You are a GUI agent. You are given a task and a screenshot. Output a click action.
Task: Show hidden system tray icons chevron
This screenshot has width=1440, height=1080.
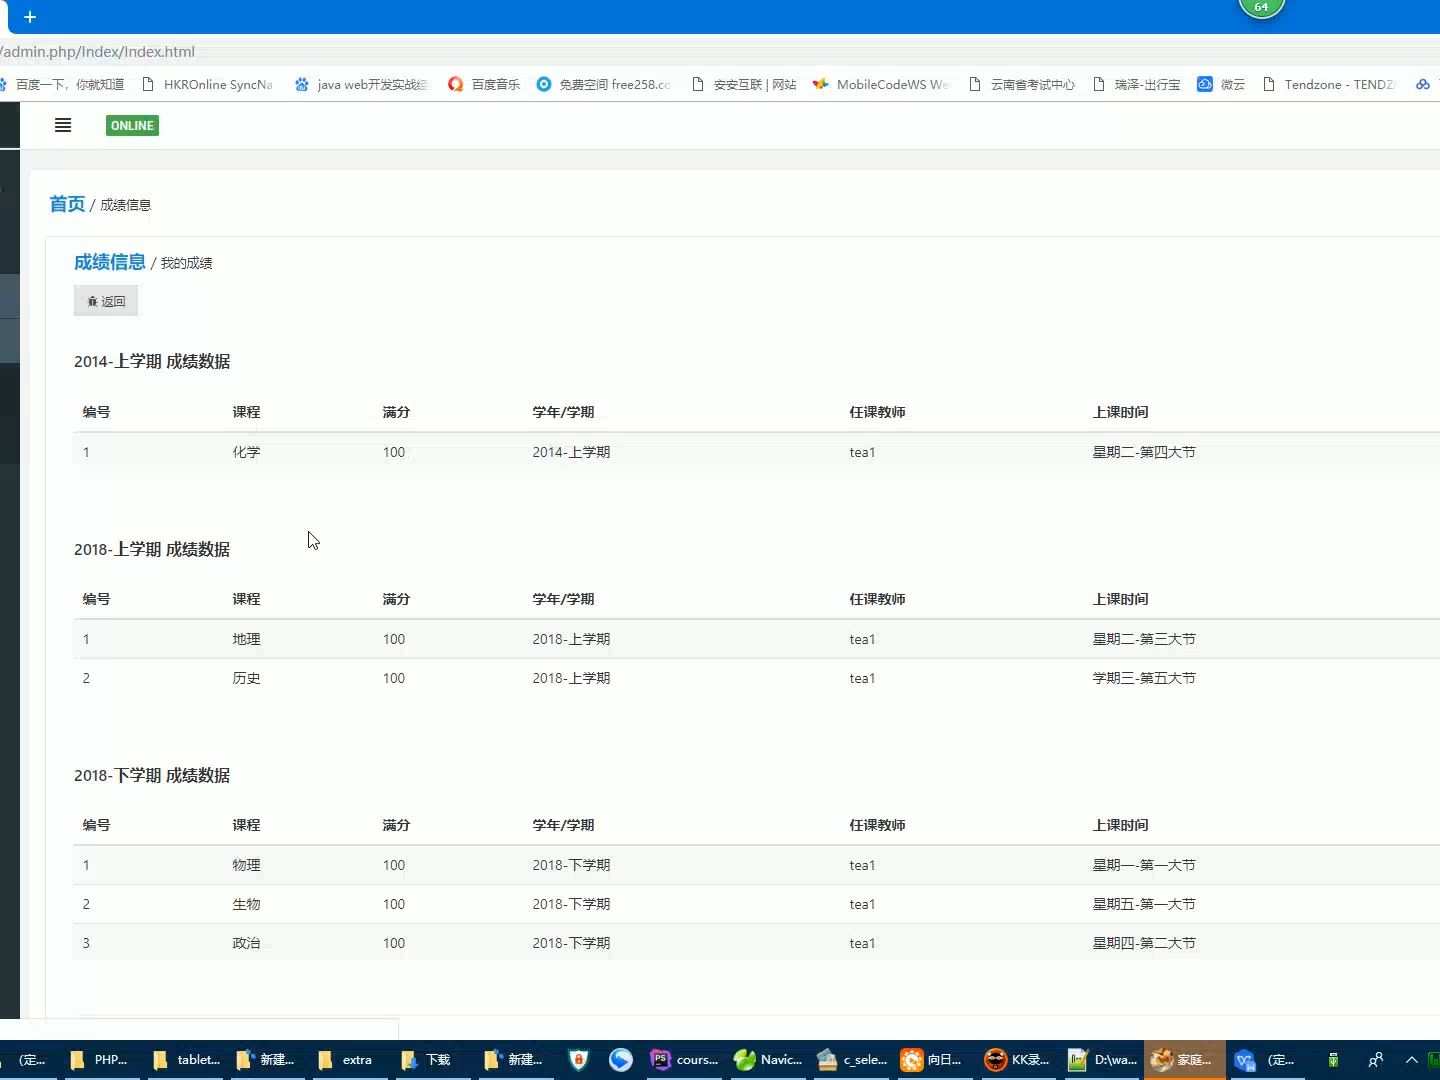(1412, 1060)
